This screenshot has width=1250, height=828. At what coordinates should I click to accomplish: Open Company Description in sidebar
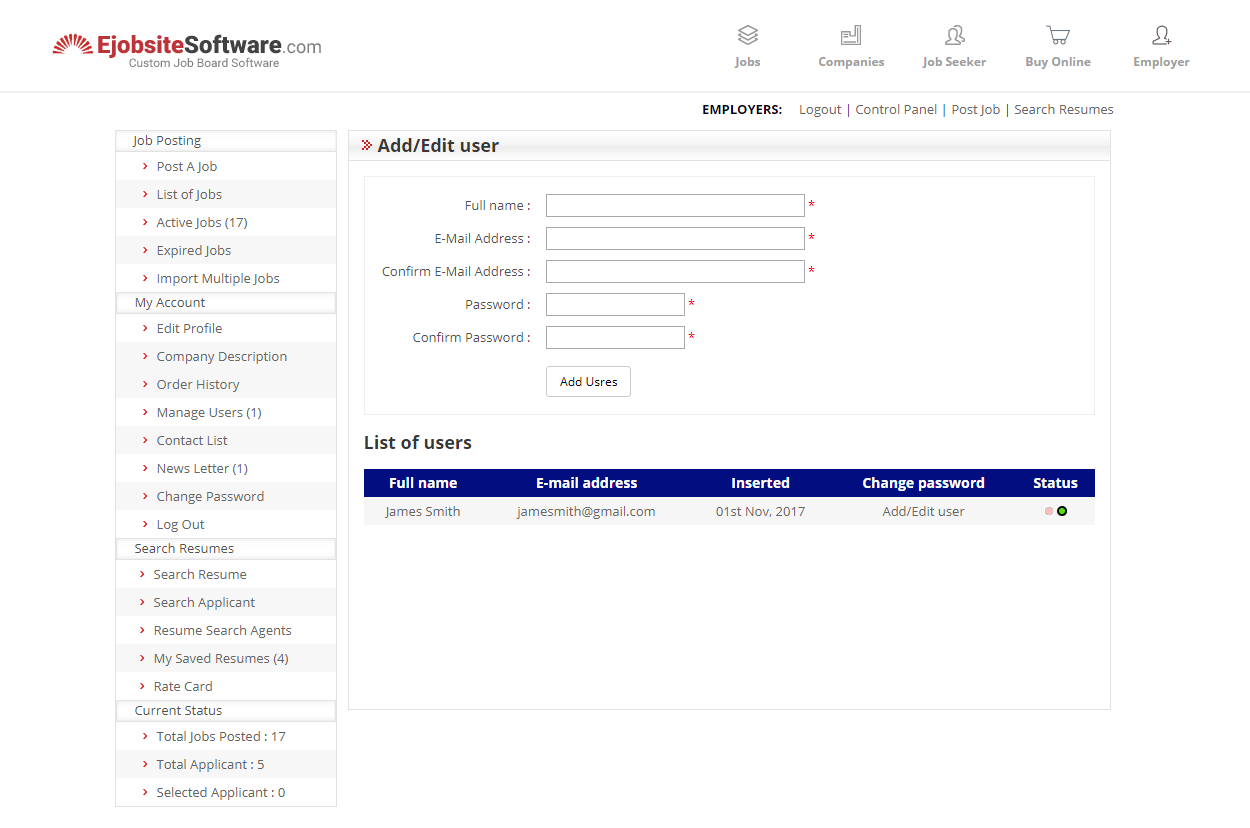(222, 357)
